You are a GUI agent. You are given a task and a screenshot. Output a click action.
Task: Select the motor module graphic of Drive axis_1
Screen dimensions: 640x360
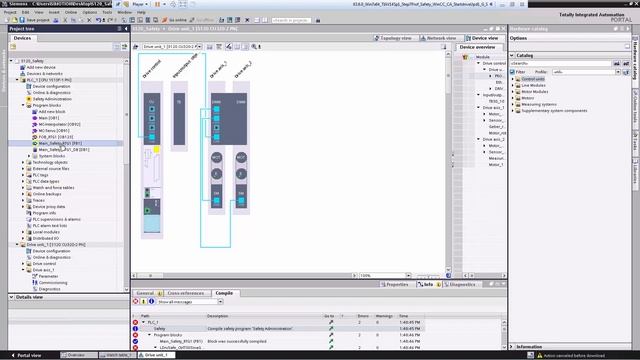point(229,118)
